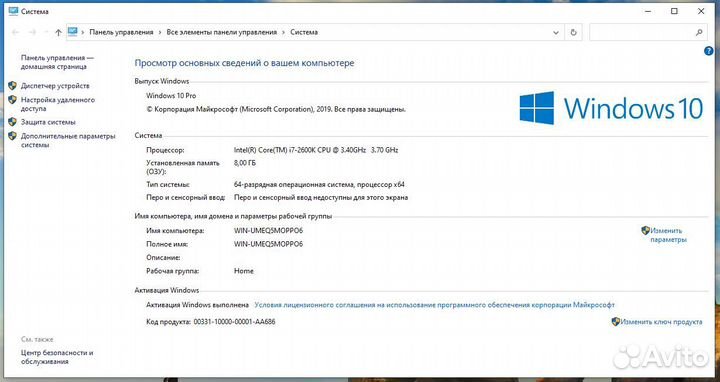The image size is (720, 382).
Task: Click Панель управления breadcrumb
Action: click(x=121, y=32)
